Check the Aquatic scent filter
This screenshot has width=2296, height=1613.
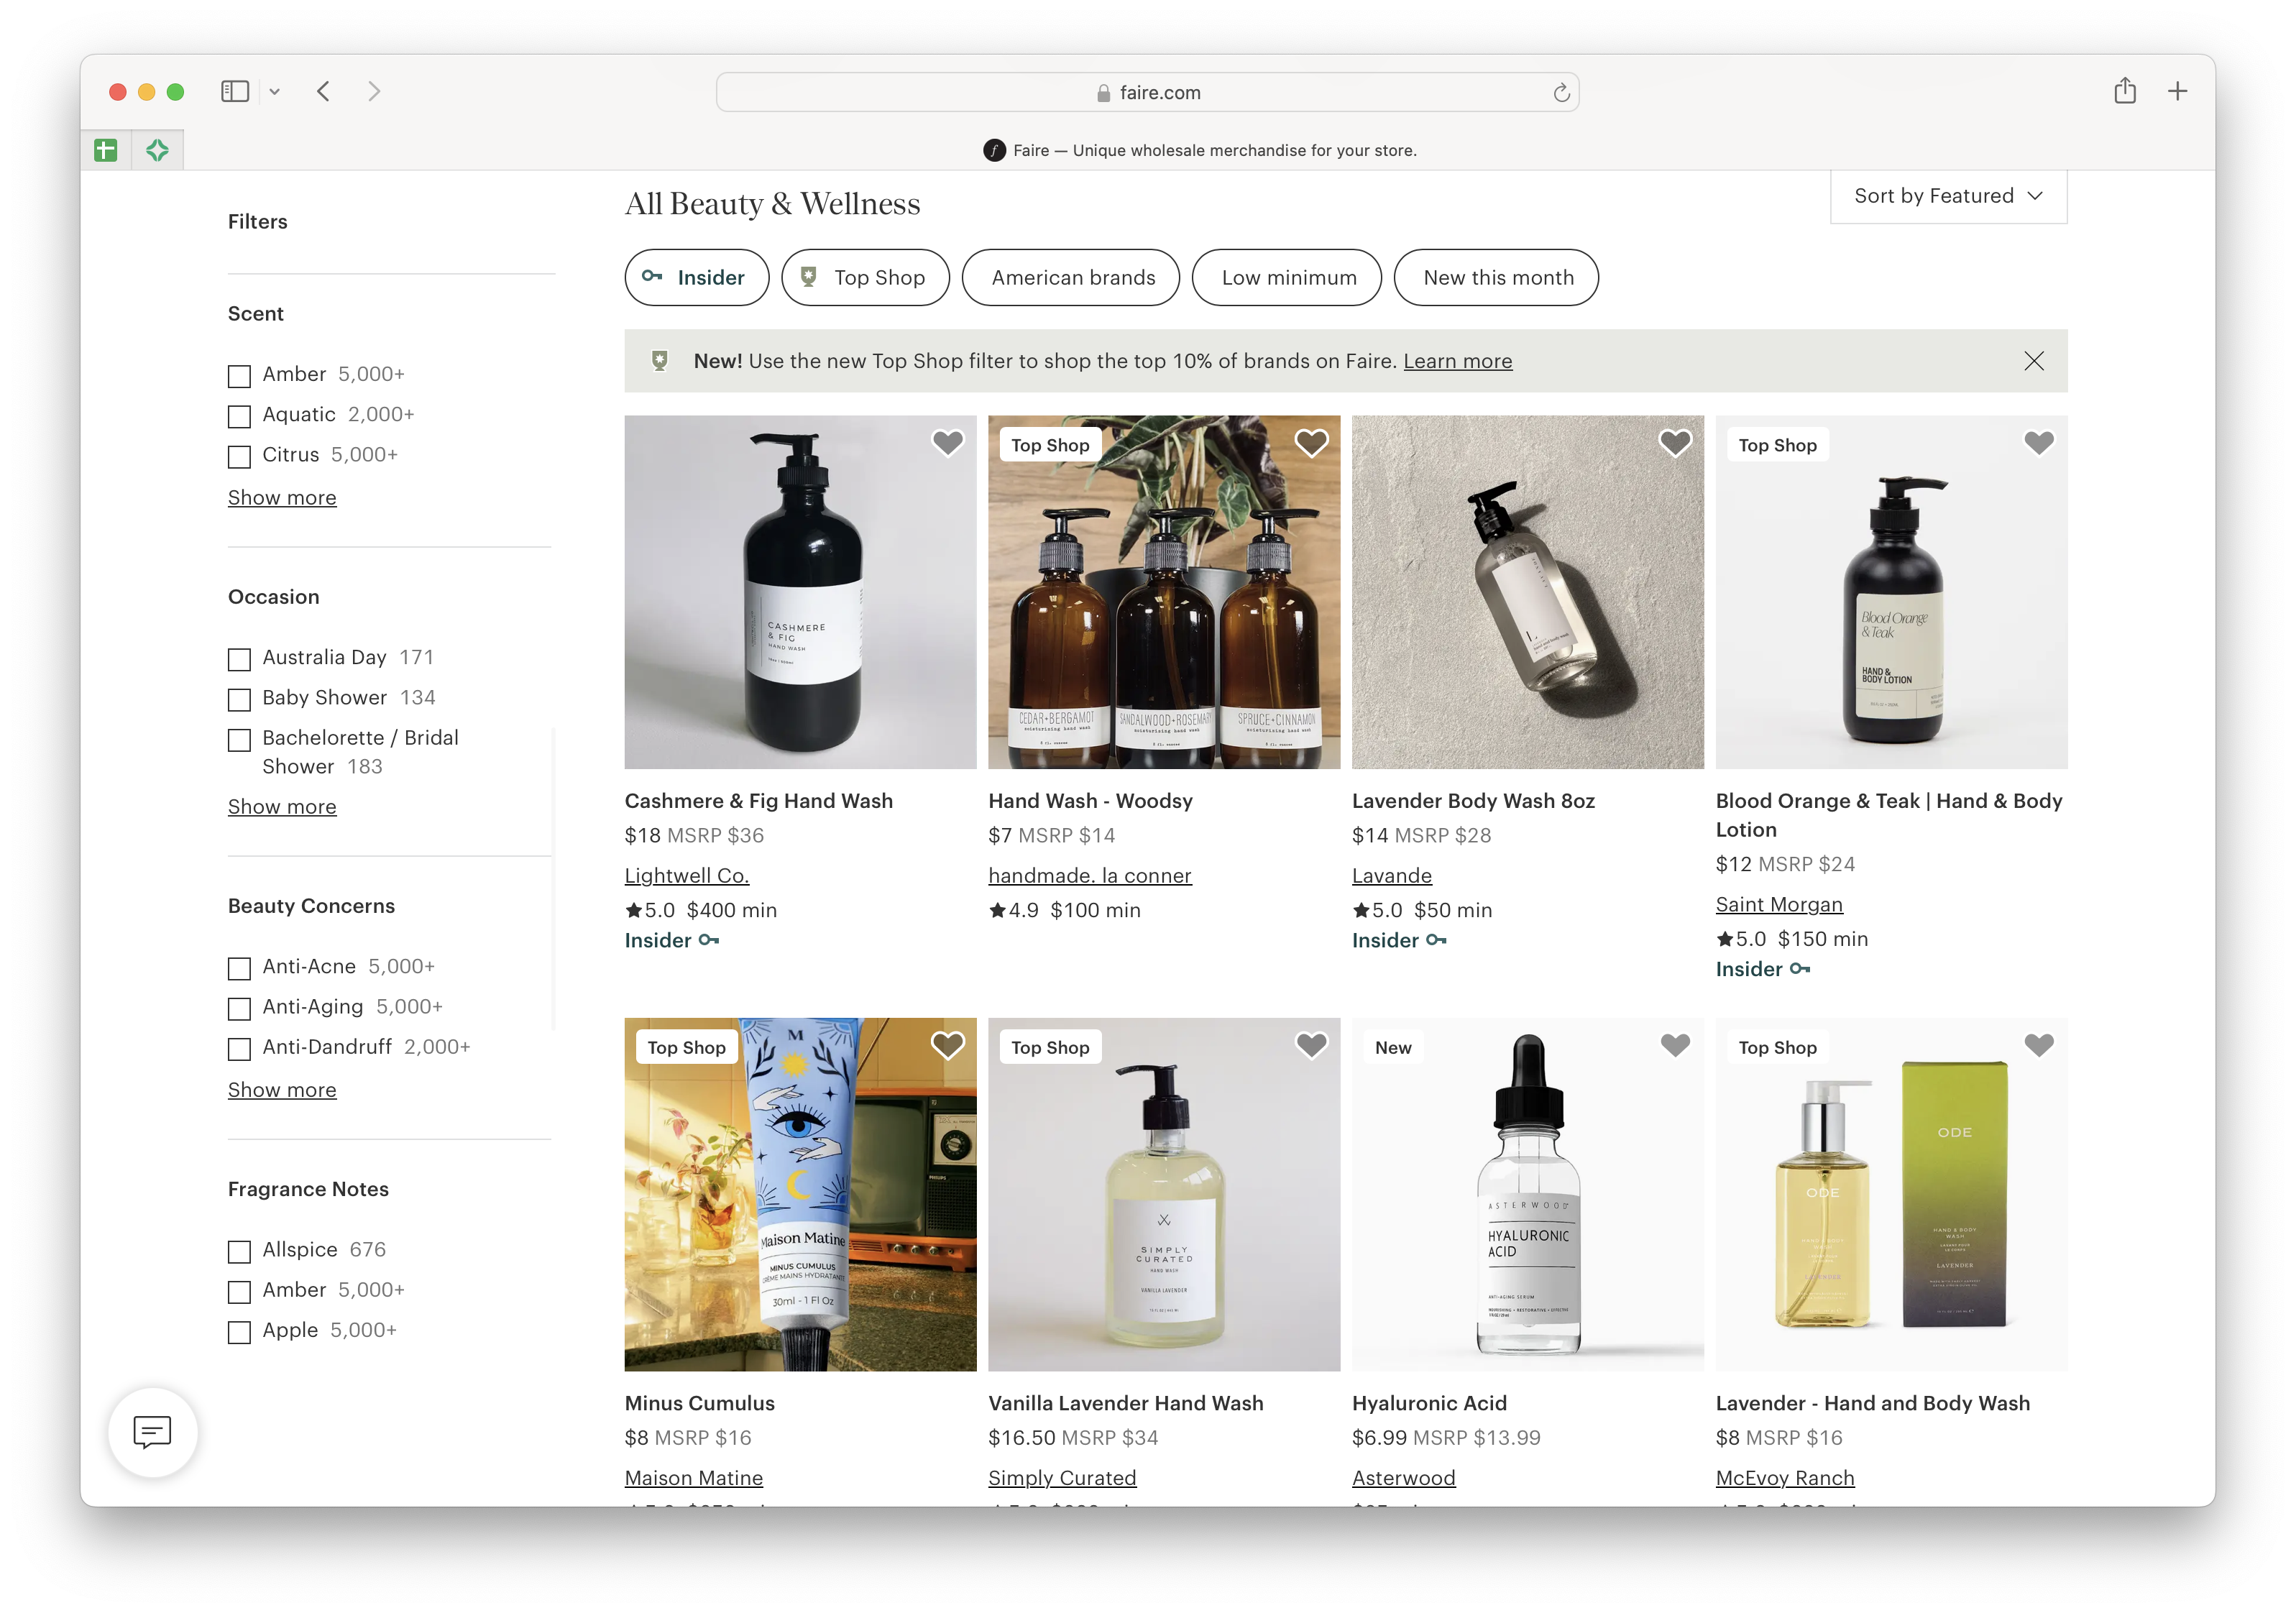tap(239, 416)
